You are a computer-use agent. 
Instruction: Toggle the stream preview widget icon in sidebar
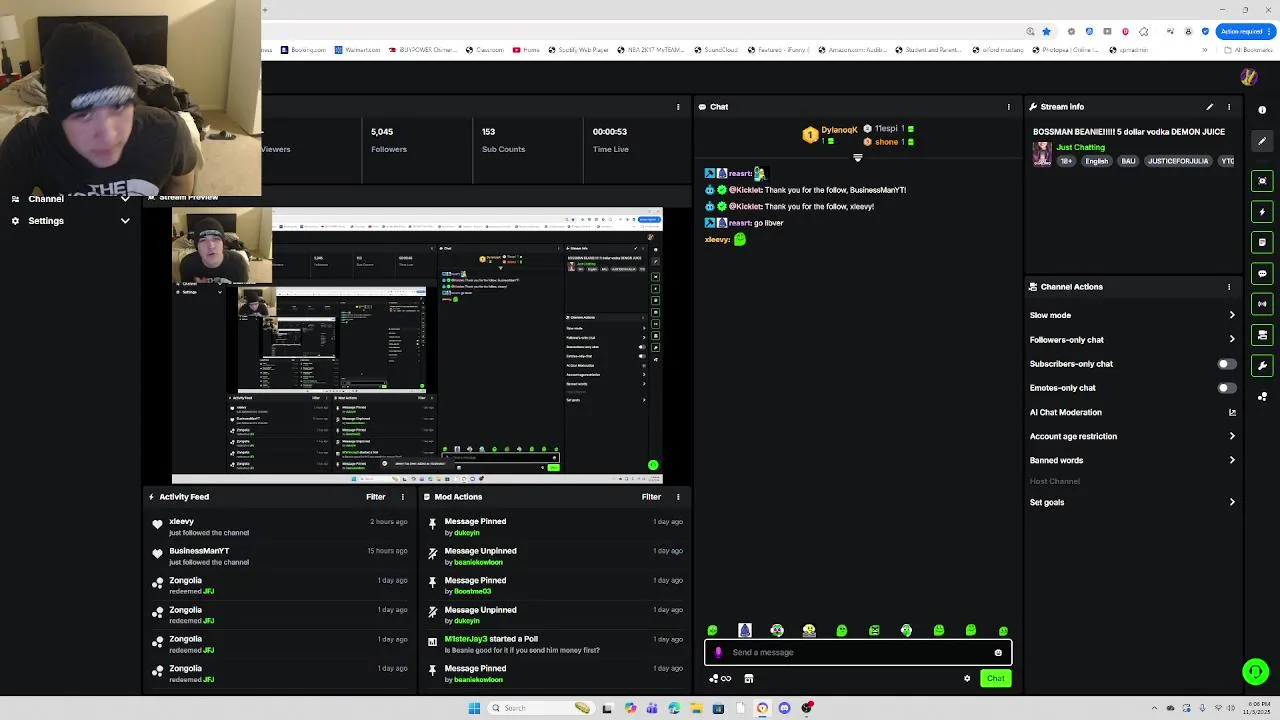pos(1262,181)
